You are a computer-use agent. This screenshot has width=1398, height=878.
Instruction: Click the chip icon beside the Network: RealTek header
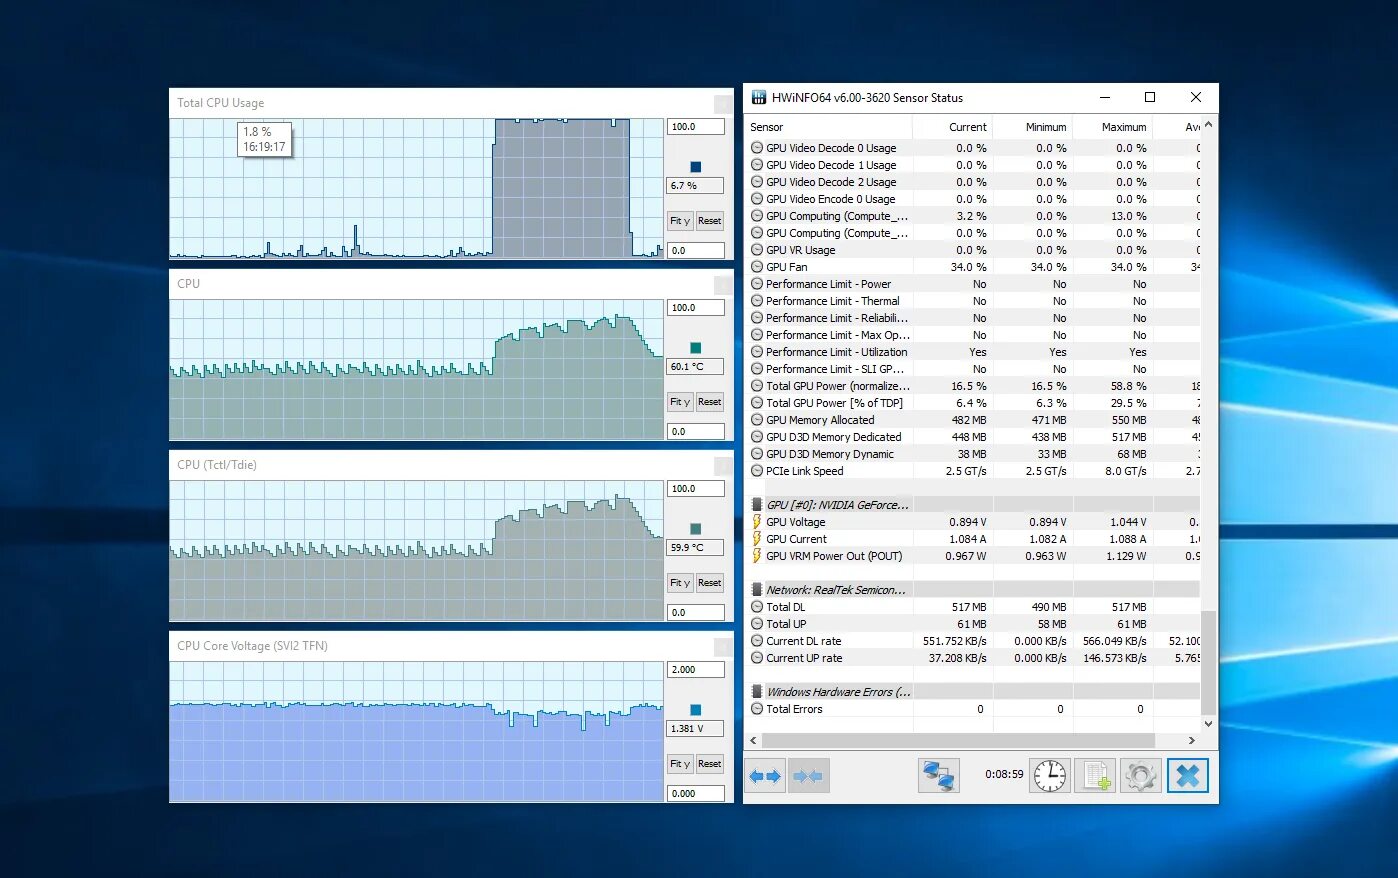(x=757, y=590)
